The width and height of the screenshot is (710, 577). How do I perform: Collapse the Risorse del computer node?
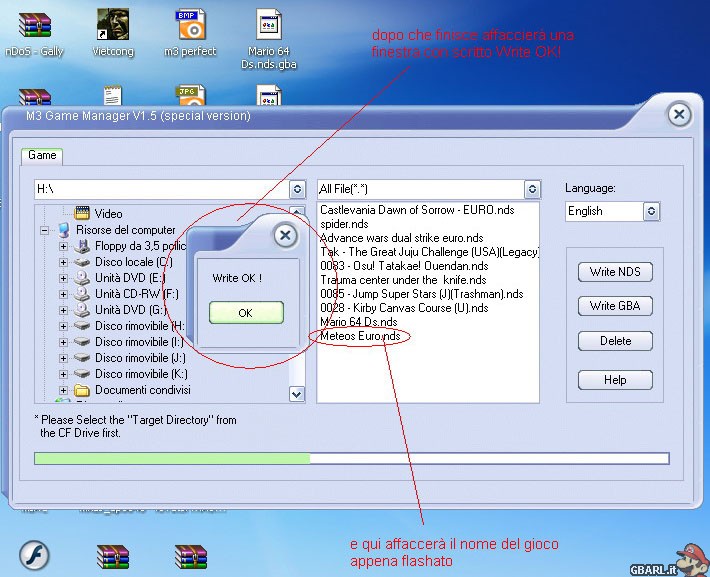click(x=44, y=230)
